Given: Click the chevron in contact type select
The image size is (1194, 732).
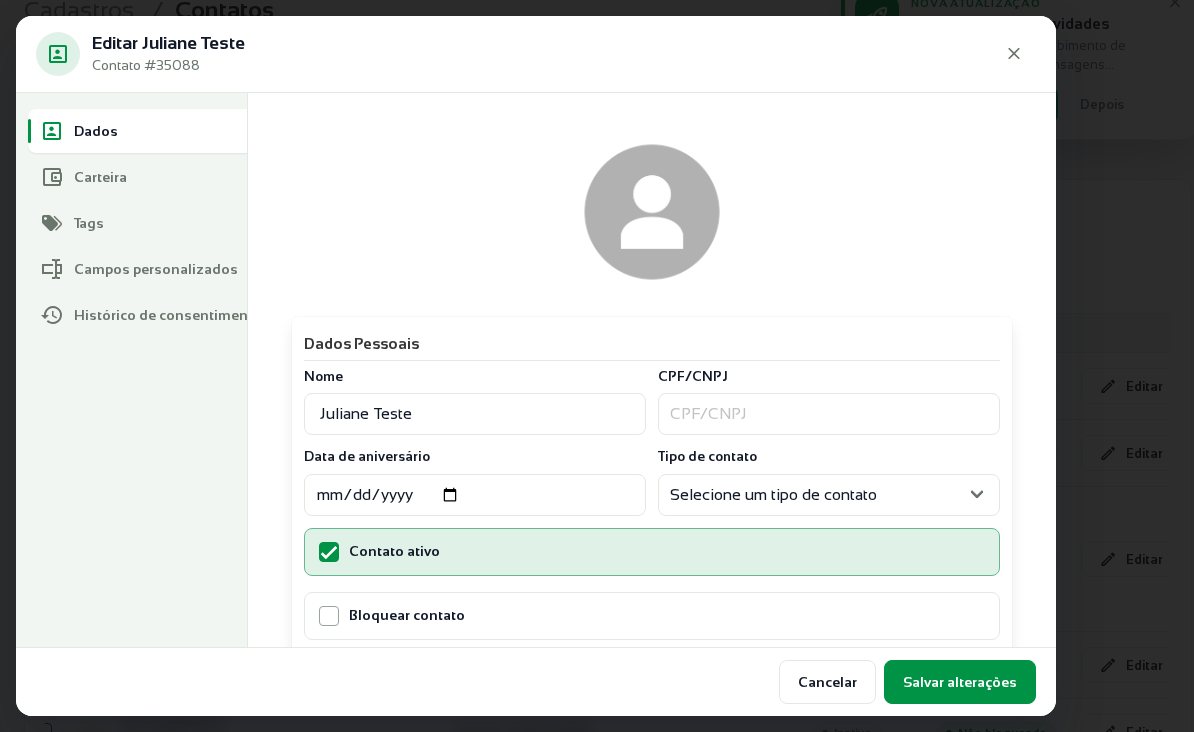Looking at the screenshot, I should [x=977, y=494].
